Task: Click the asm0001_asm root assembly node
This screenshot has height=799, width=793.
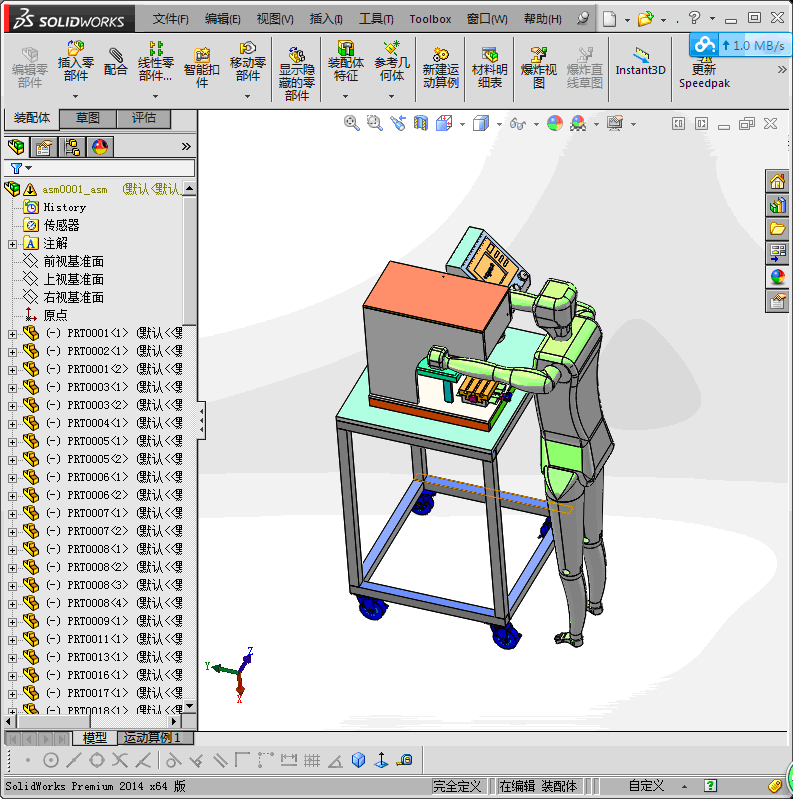Action: point(74,190)
